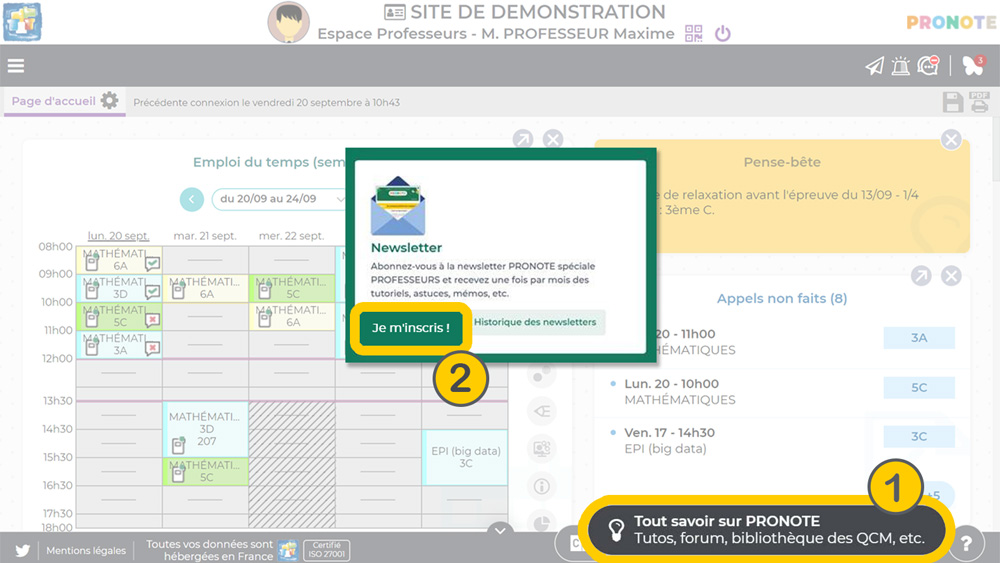Click the Je m'inscris ! button

[411, 328]
